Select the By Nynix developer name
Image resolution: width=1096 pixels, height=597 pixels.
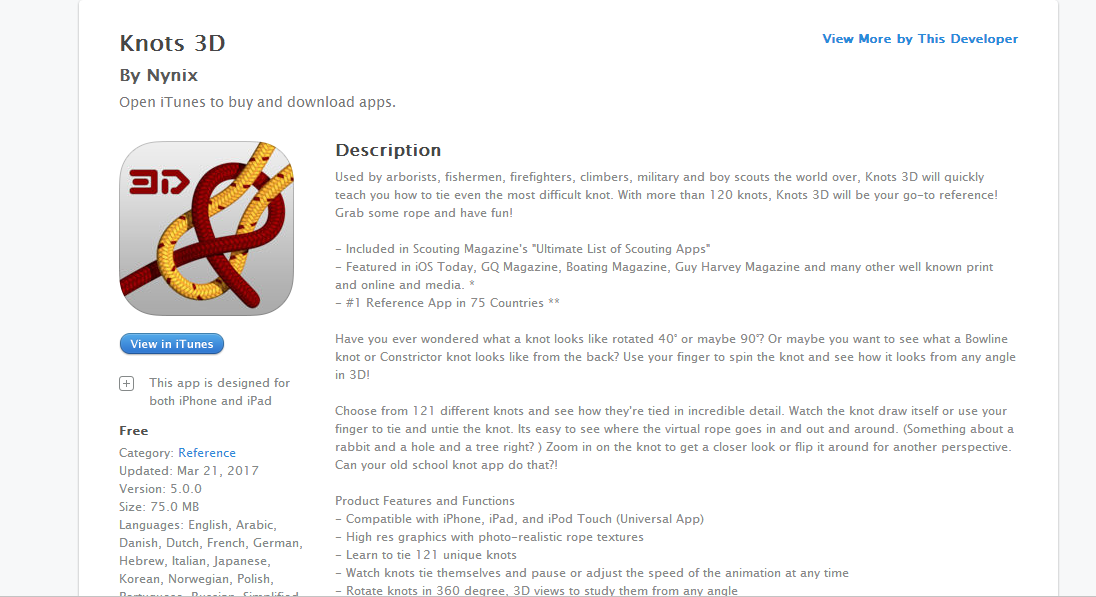pyautogui.click(x=159, y=75)
